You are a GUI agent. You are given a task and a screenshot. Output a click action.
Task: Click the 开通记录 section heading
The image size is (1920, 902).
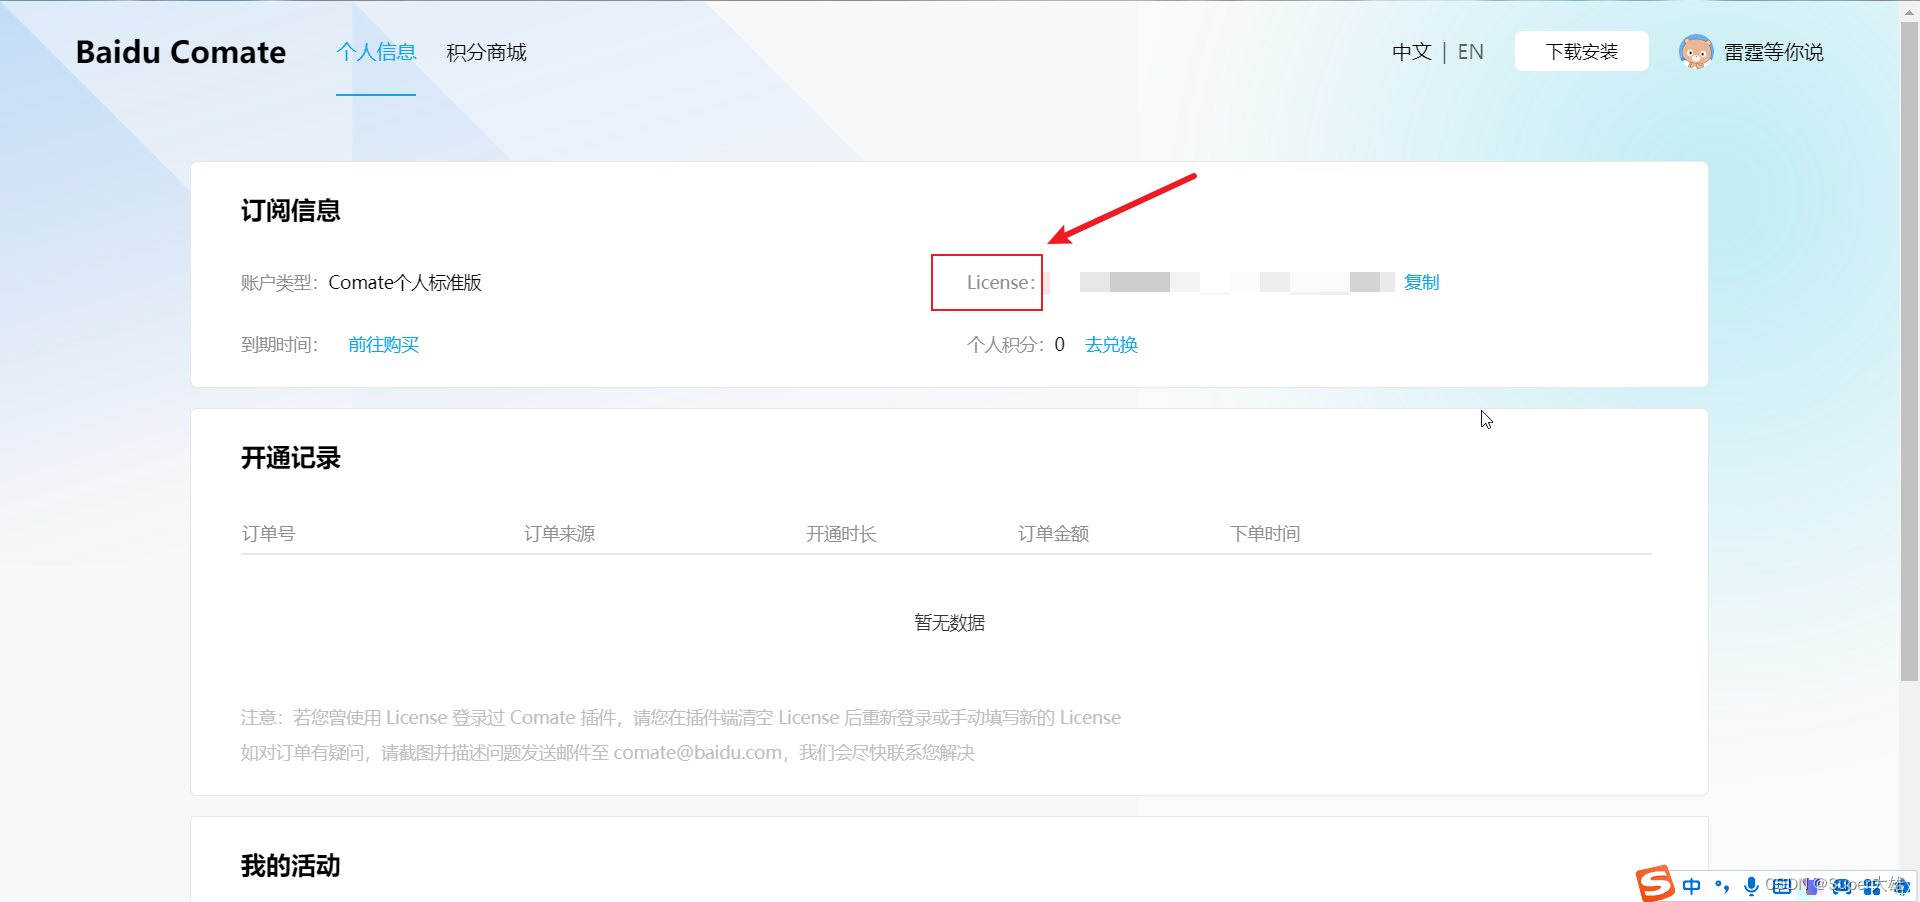click(x=290, y=458)
